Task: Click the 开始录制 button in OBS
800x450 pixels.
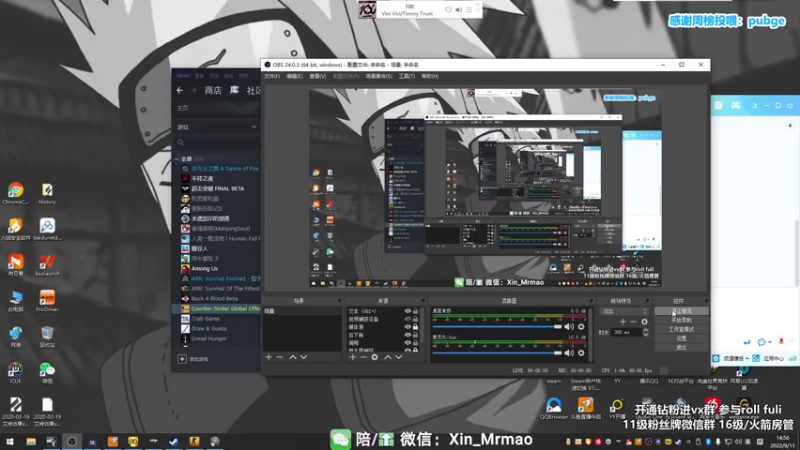Action: [x=681, y=320]
